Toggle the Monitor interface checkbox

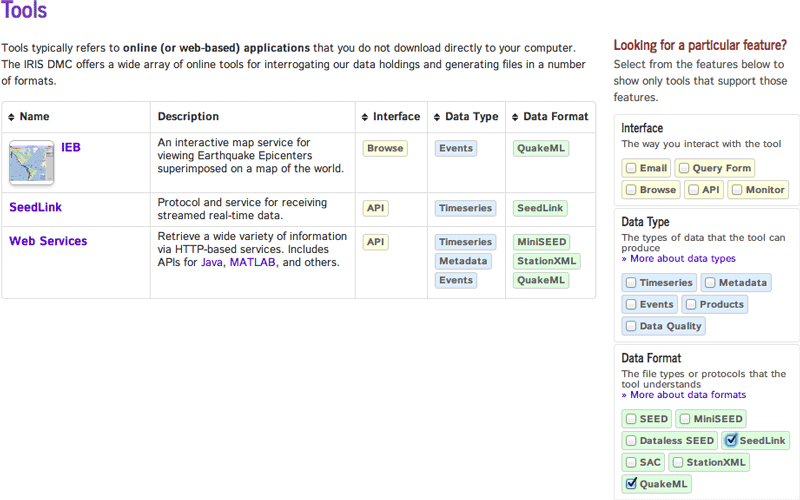click(x=737, y=190)
